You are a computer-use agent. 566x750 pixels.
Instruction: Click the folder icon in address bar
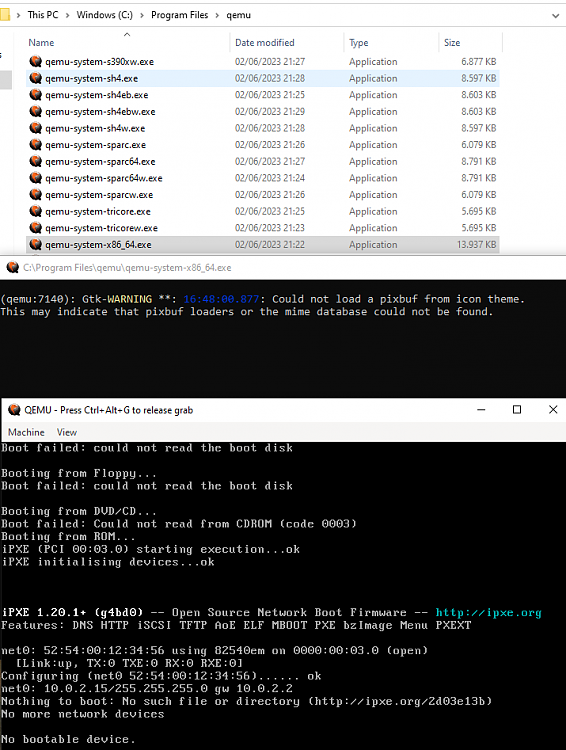tap(4, 15)
